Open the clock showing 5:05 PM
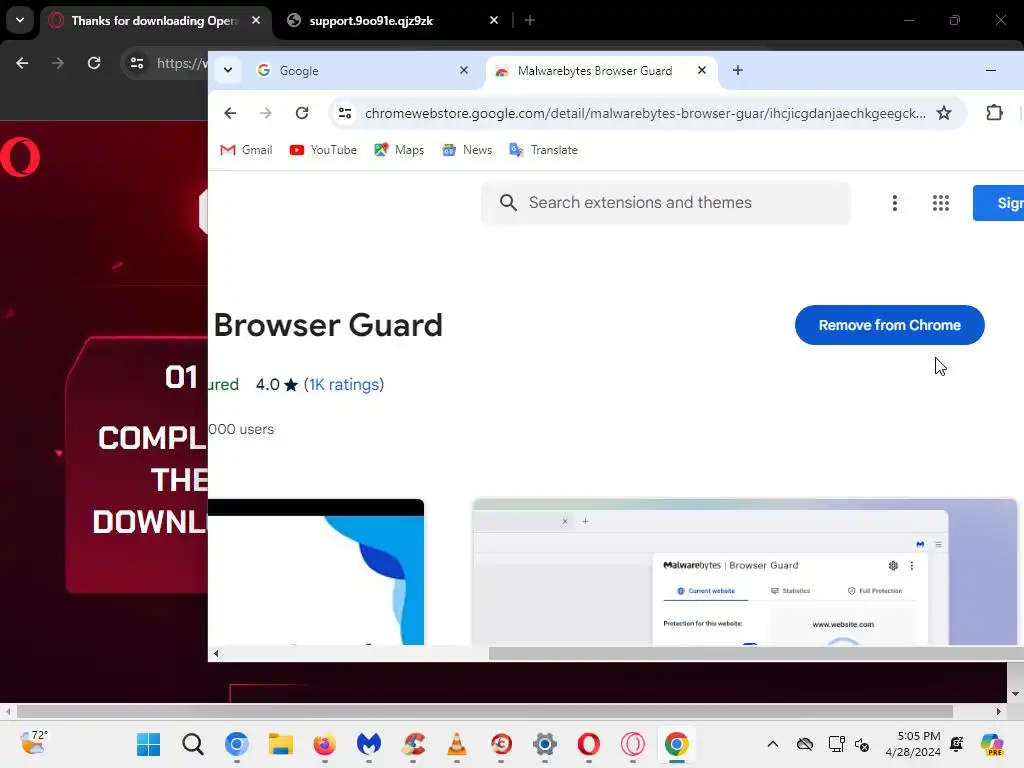The image size is (1024, 768). [912, 744]
